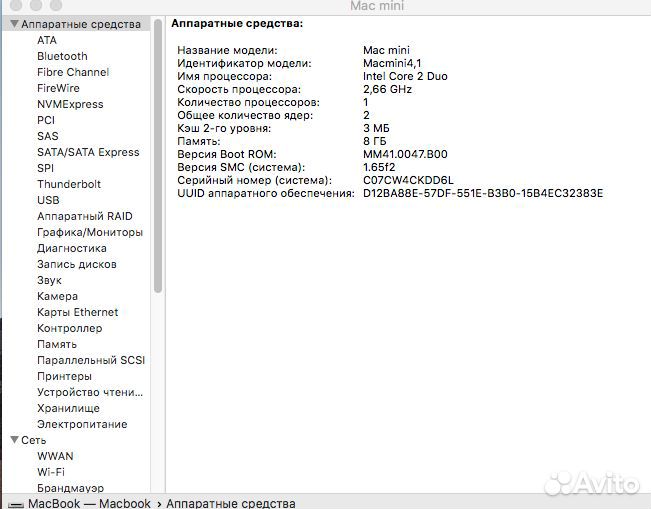Click processor name Intel Core 2 Duo

(405, 76)
